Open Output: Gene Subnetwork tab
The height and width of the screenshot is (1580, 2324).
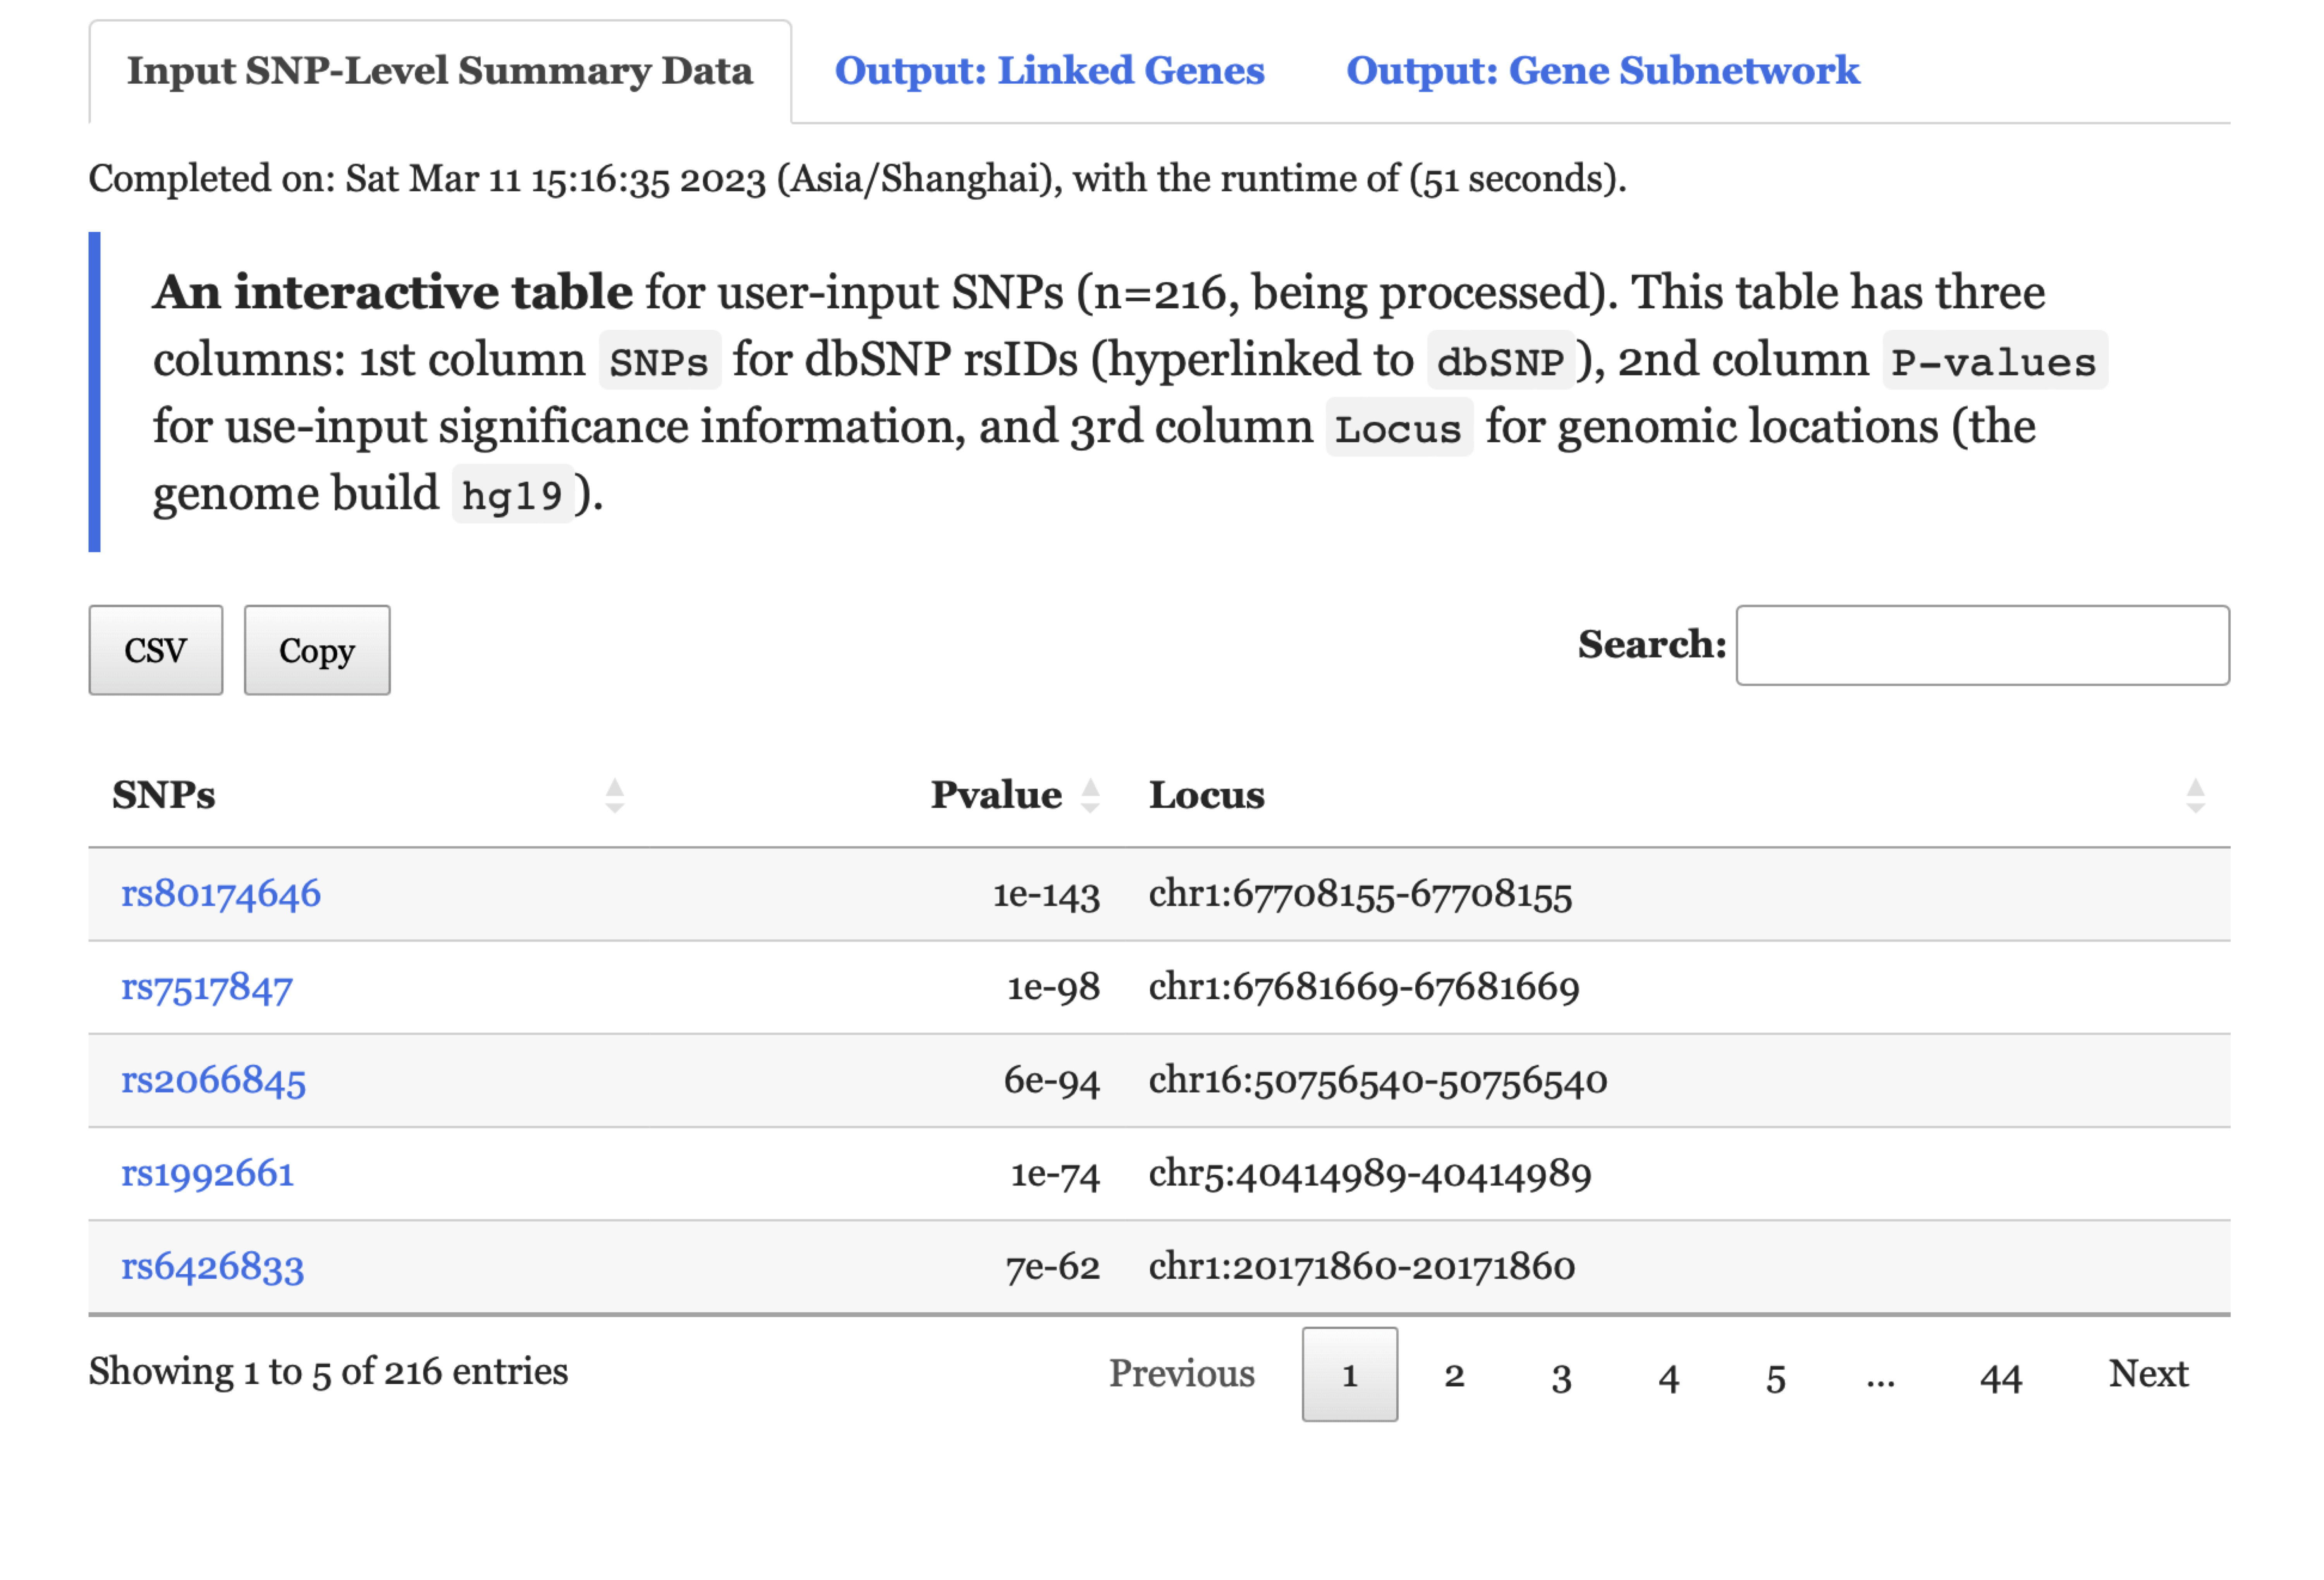point(1602,71)
